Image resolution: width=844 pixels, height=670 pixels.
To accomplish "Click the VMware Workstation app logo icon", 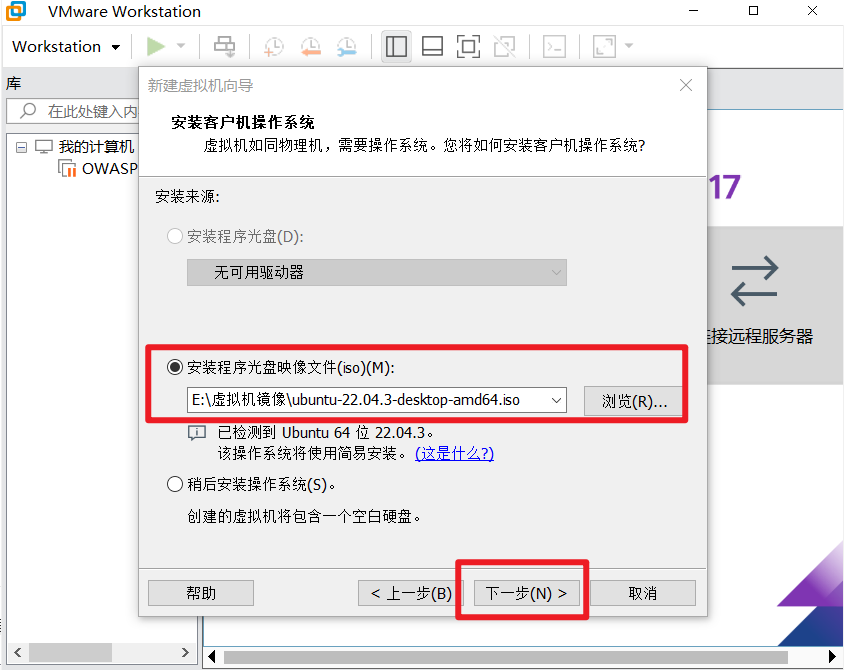I will [x=16, y=11].
